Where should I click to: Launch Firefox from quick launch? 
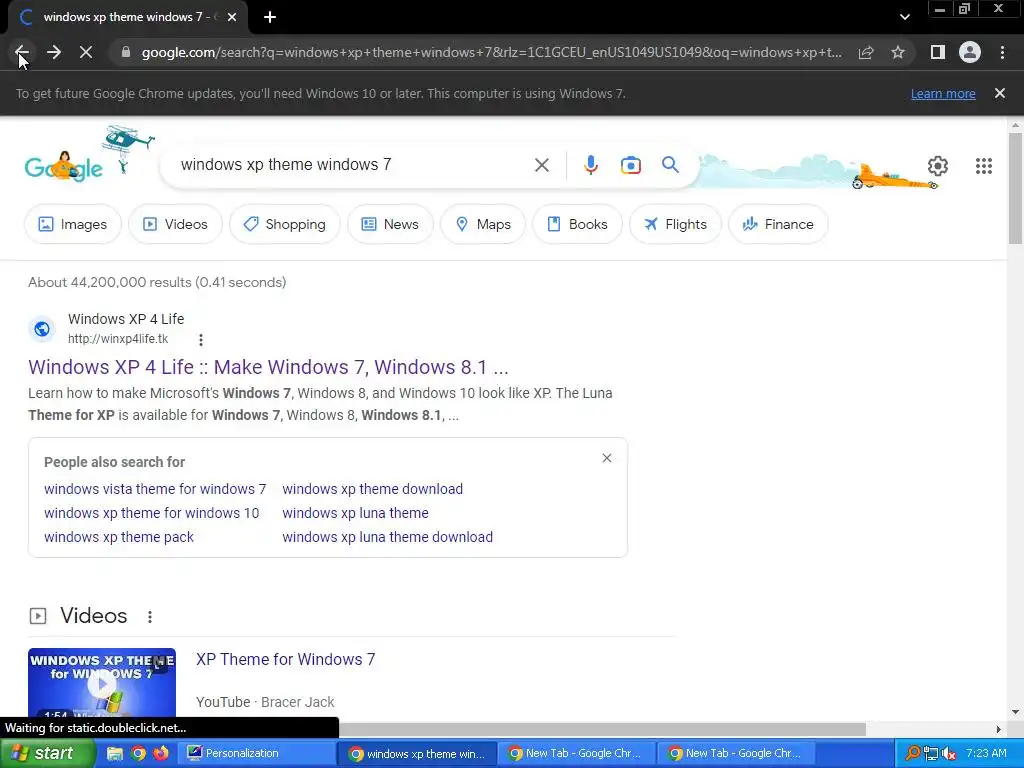coord(161,754)
